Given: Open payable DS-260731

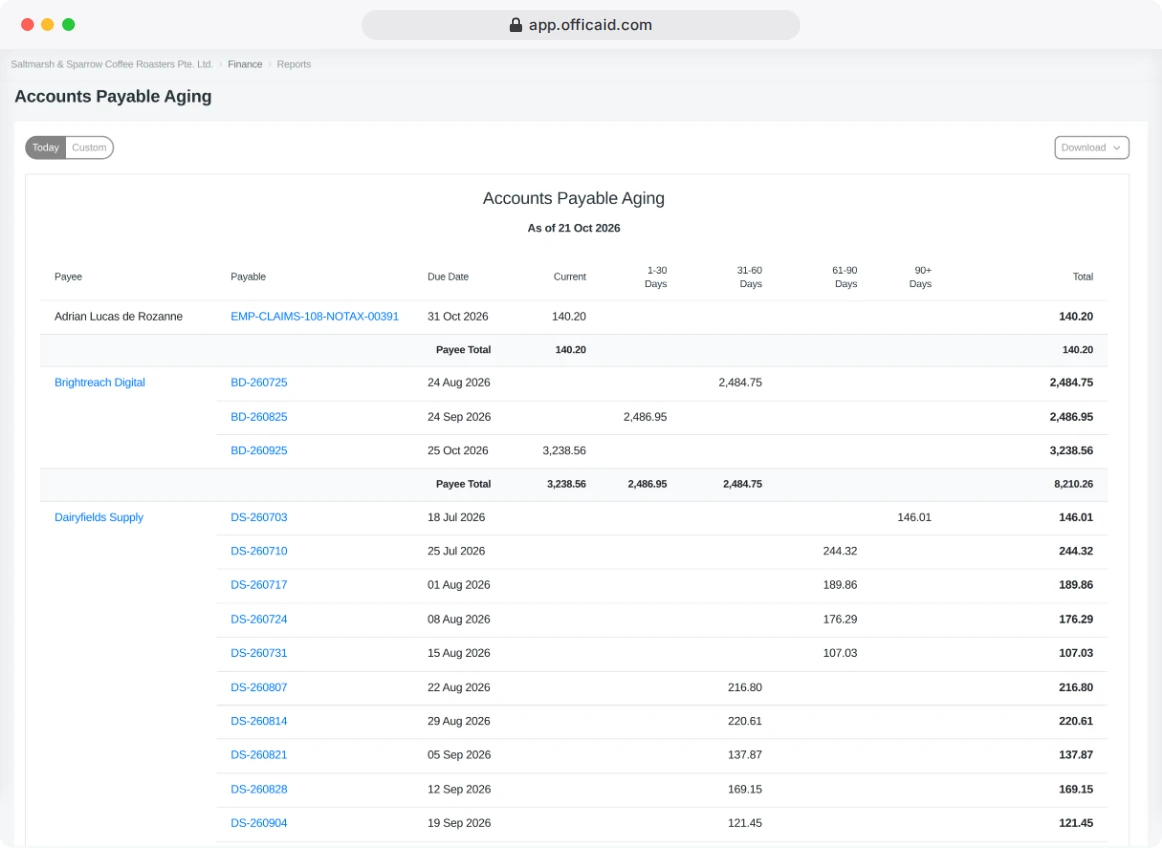Looking at the screenshot, I should click(x=259, y=653).
